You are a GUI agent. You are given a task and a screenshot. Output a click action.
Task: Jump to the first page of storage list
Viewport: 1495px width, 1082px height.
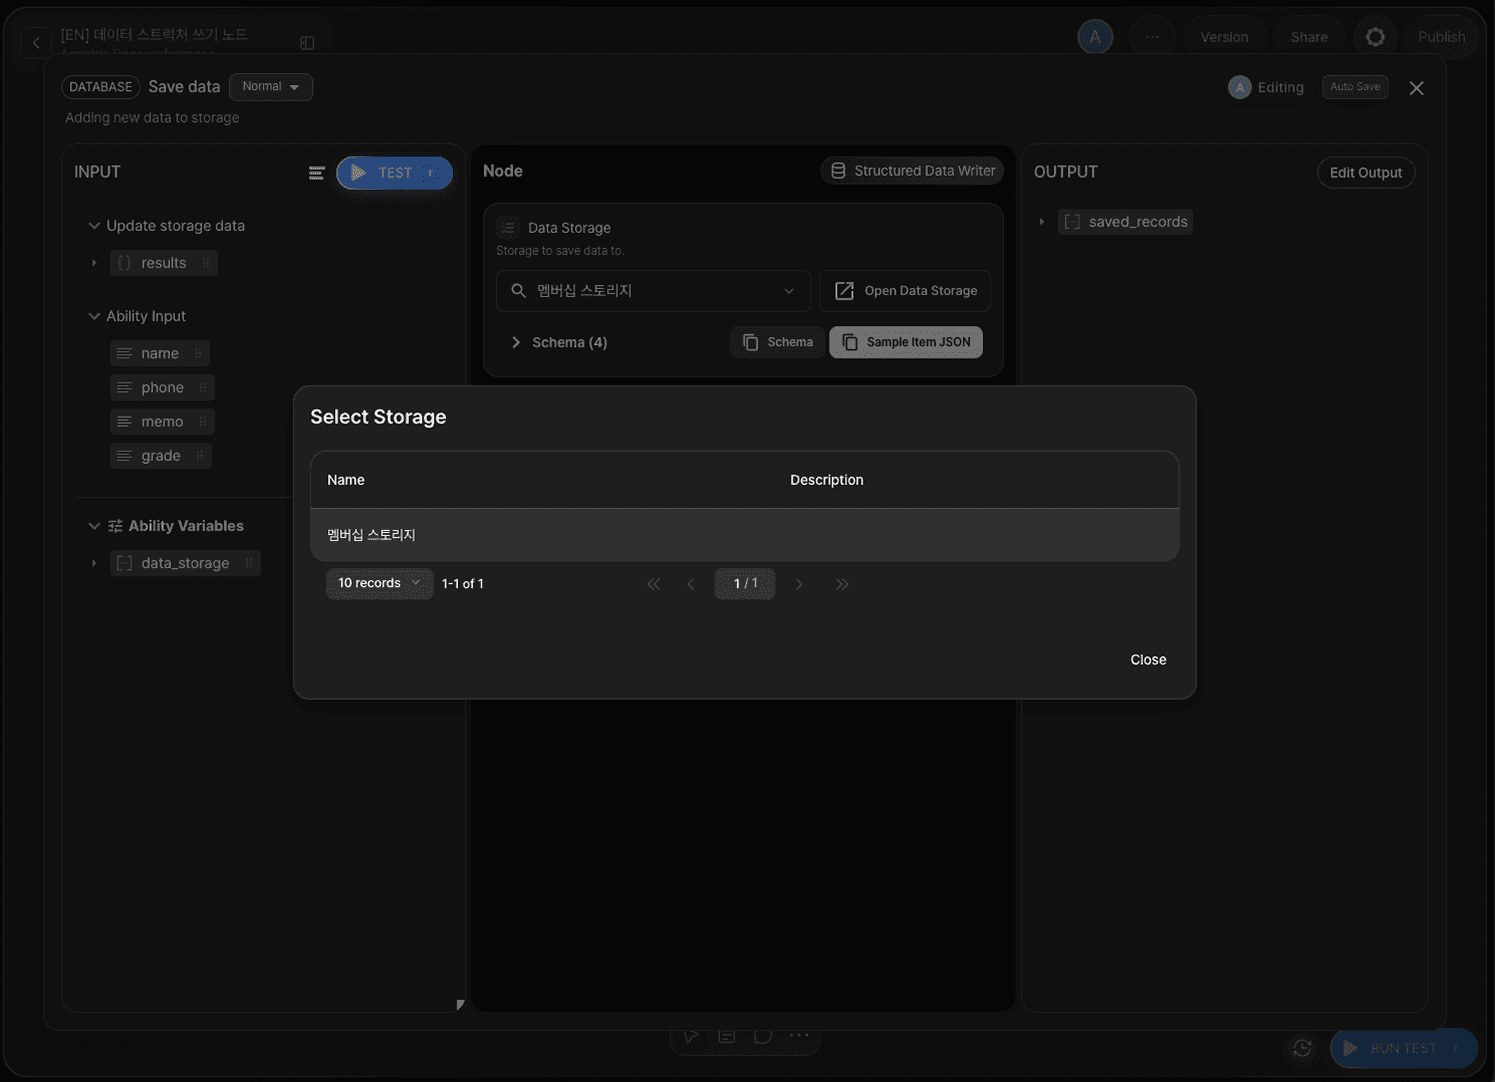(653, 584)
